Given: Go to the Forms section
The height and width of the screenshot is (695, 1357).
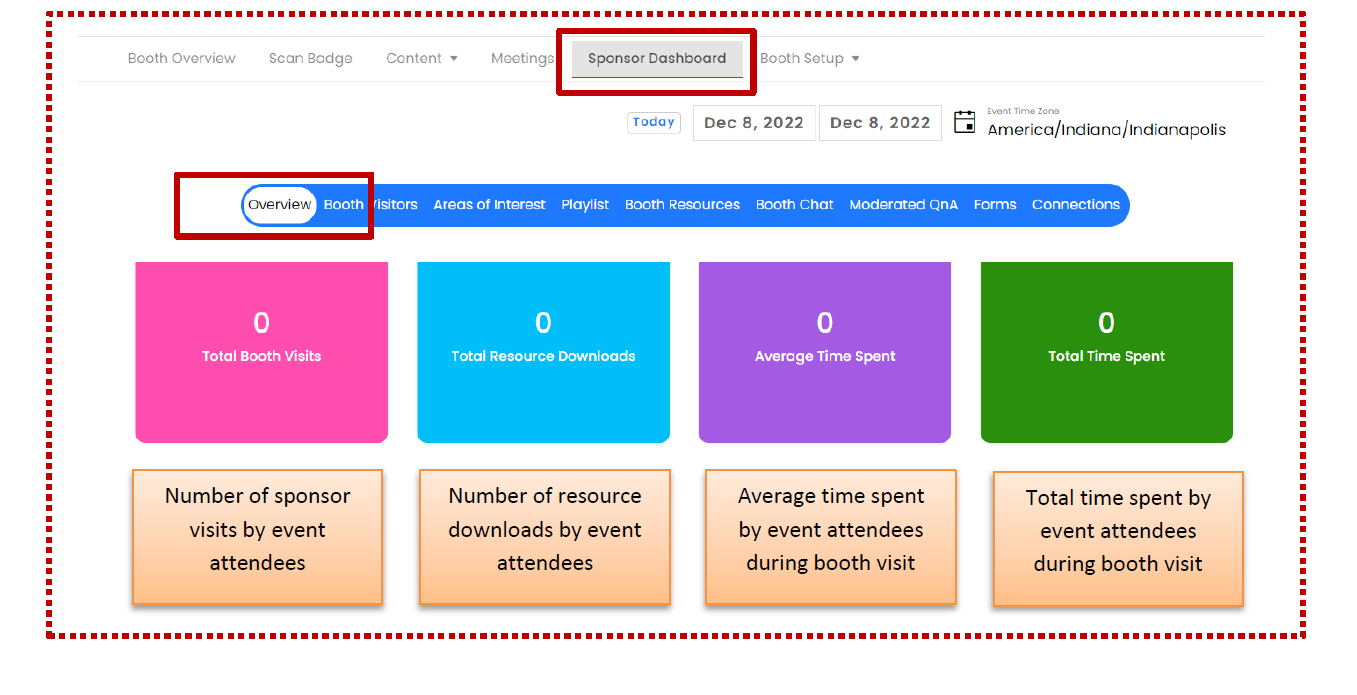Looking at the screenshot, I should [994, 205].
